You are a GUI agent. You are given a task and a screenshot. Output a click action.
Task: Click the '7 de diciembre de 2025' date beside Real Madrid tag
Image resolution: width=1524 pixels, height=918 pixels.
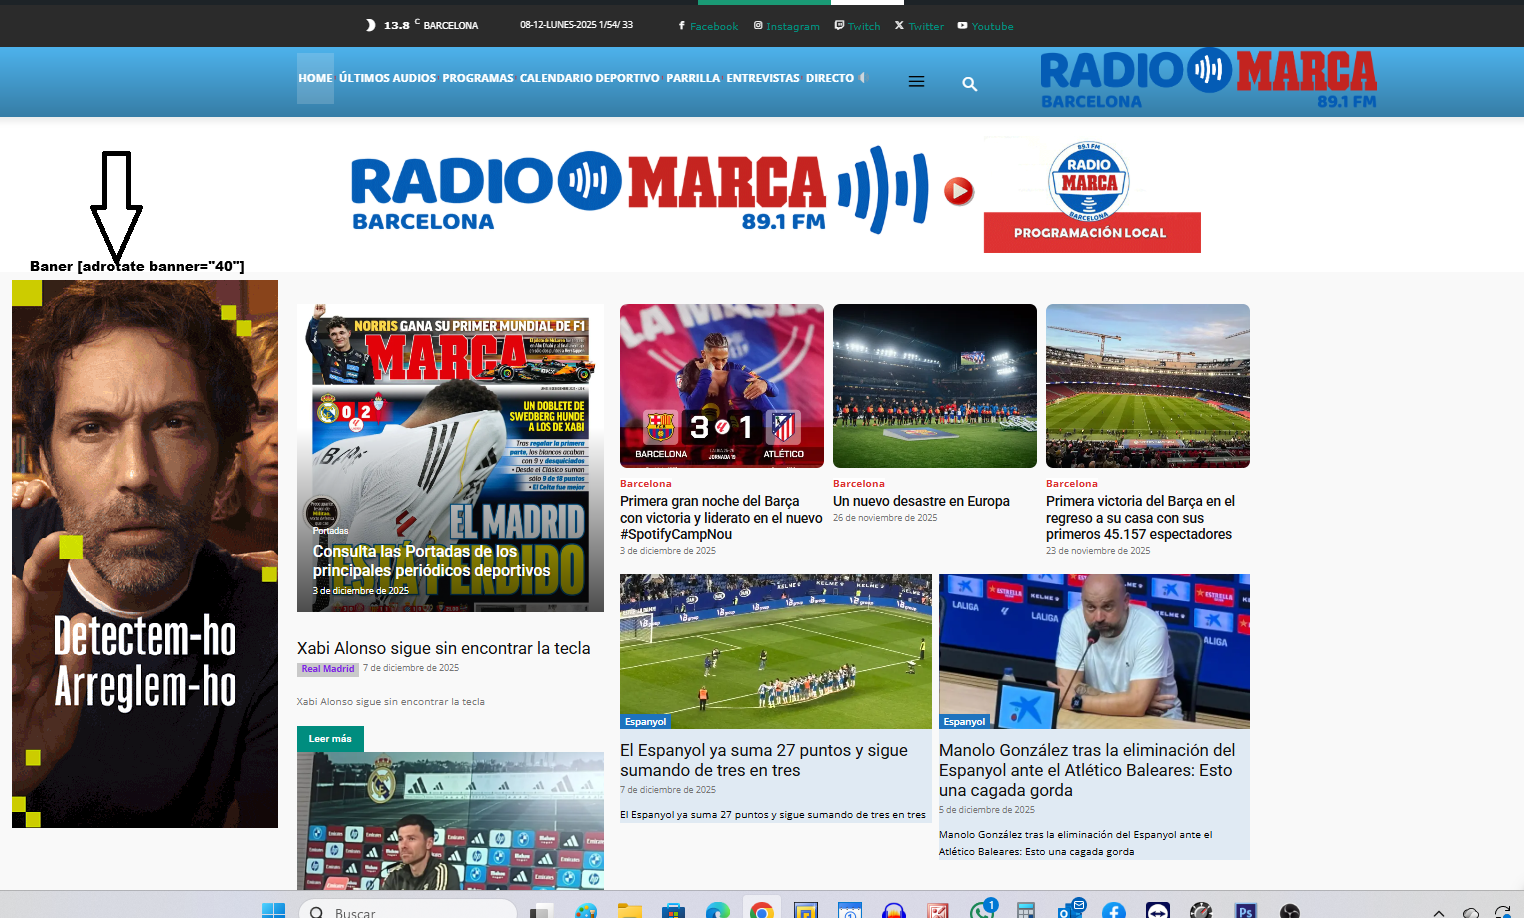411,668
